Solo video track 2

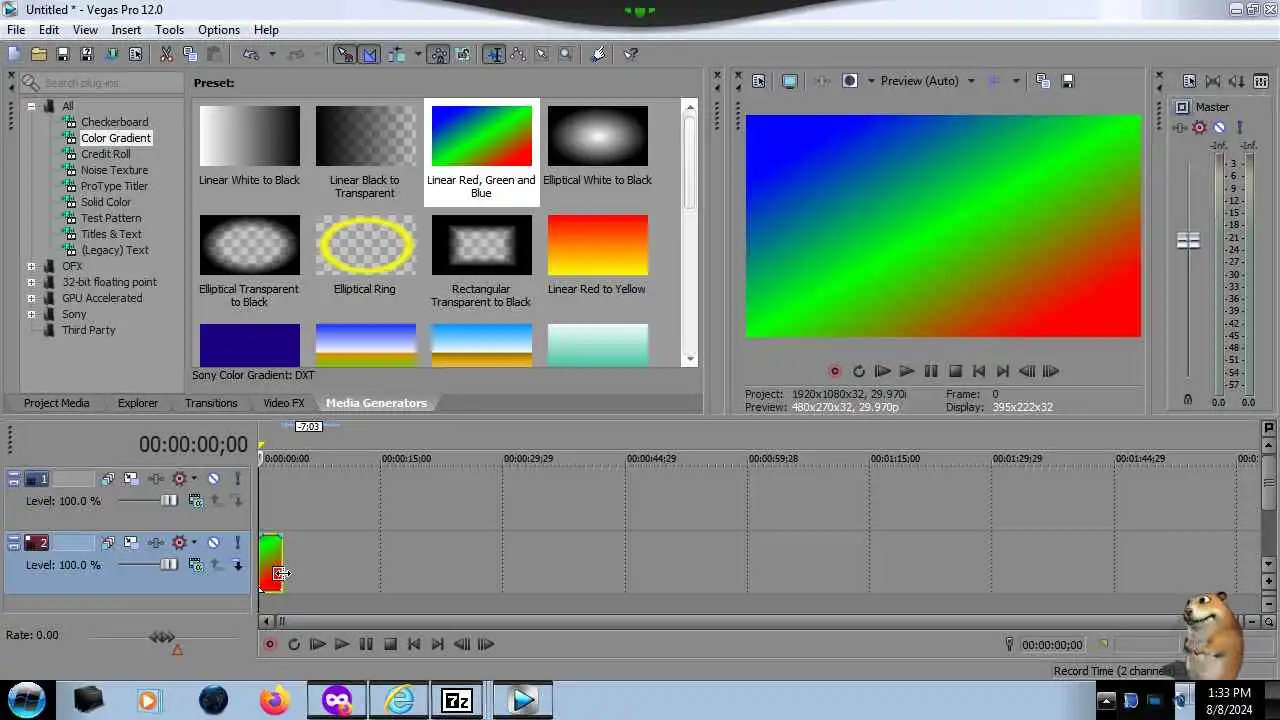click(x=237, y=543)
